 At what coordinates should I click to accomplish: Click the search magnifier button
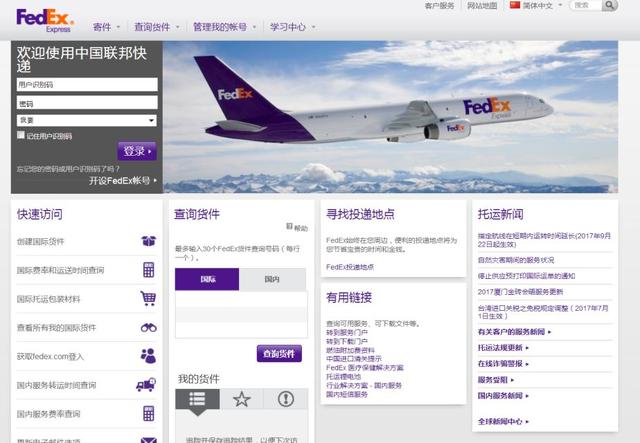tap(609, 5)
